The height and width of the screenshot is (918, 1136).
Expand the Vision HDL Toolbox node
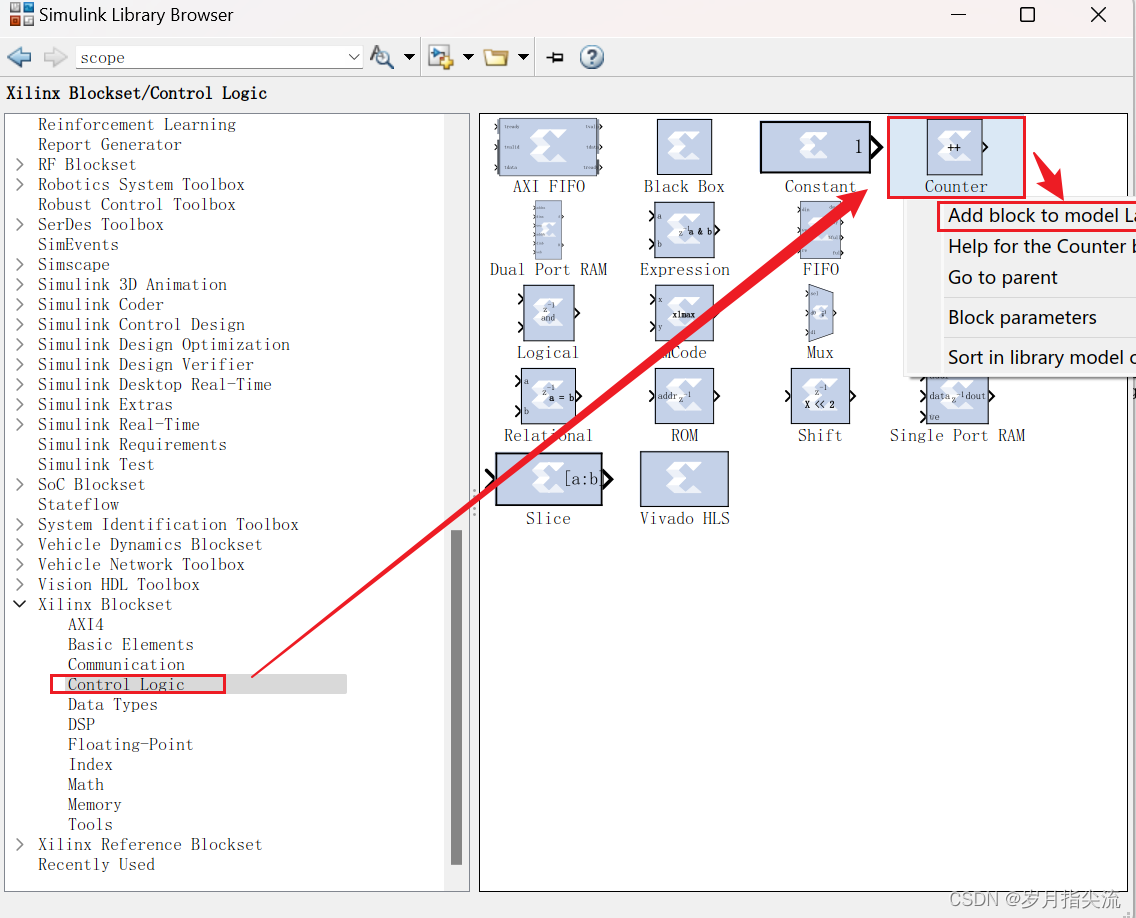20,584
